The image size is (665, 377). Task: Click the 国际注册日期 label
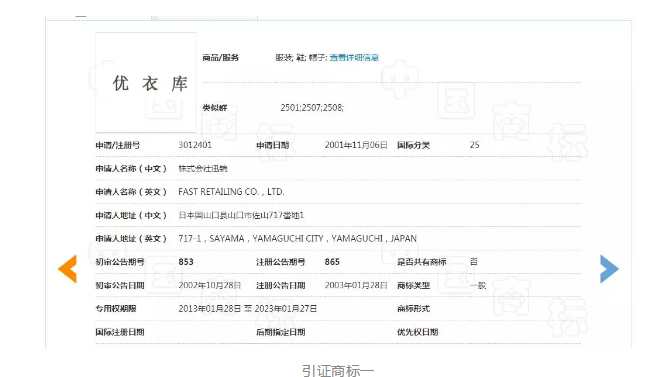click(x=120, y=332)
